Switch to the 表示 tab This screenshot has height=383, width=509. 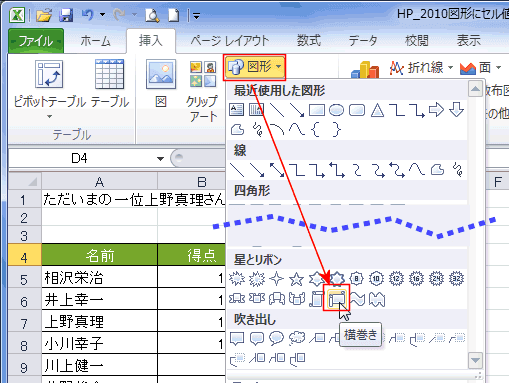point(469,41)
